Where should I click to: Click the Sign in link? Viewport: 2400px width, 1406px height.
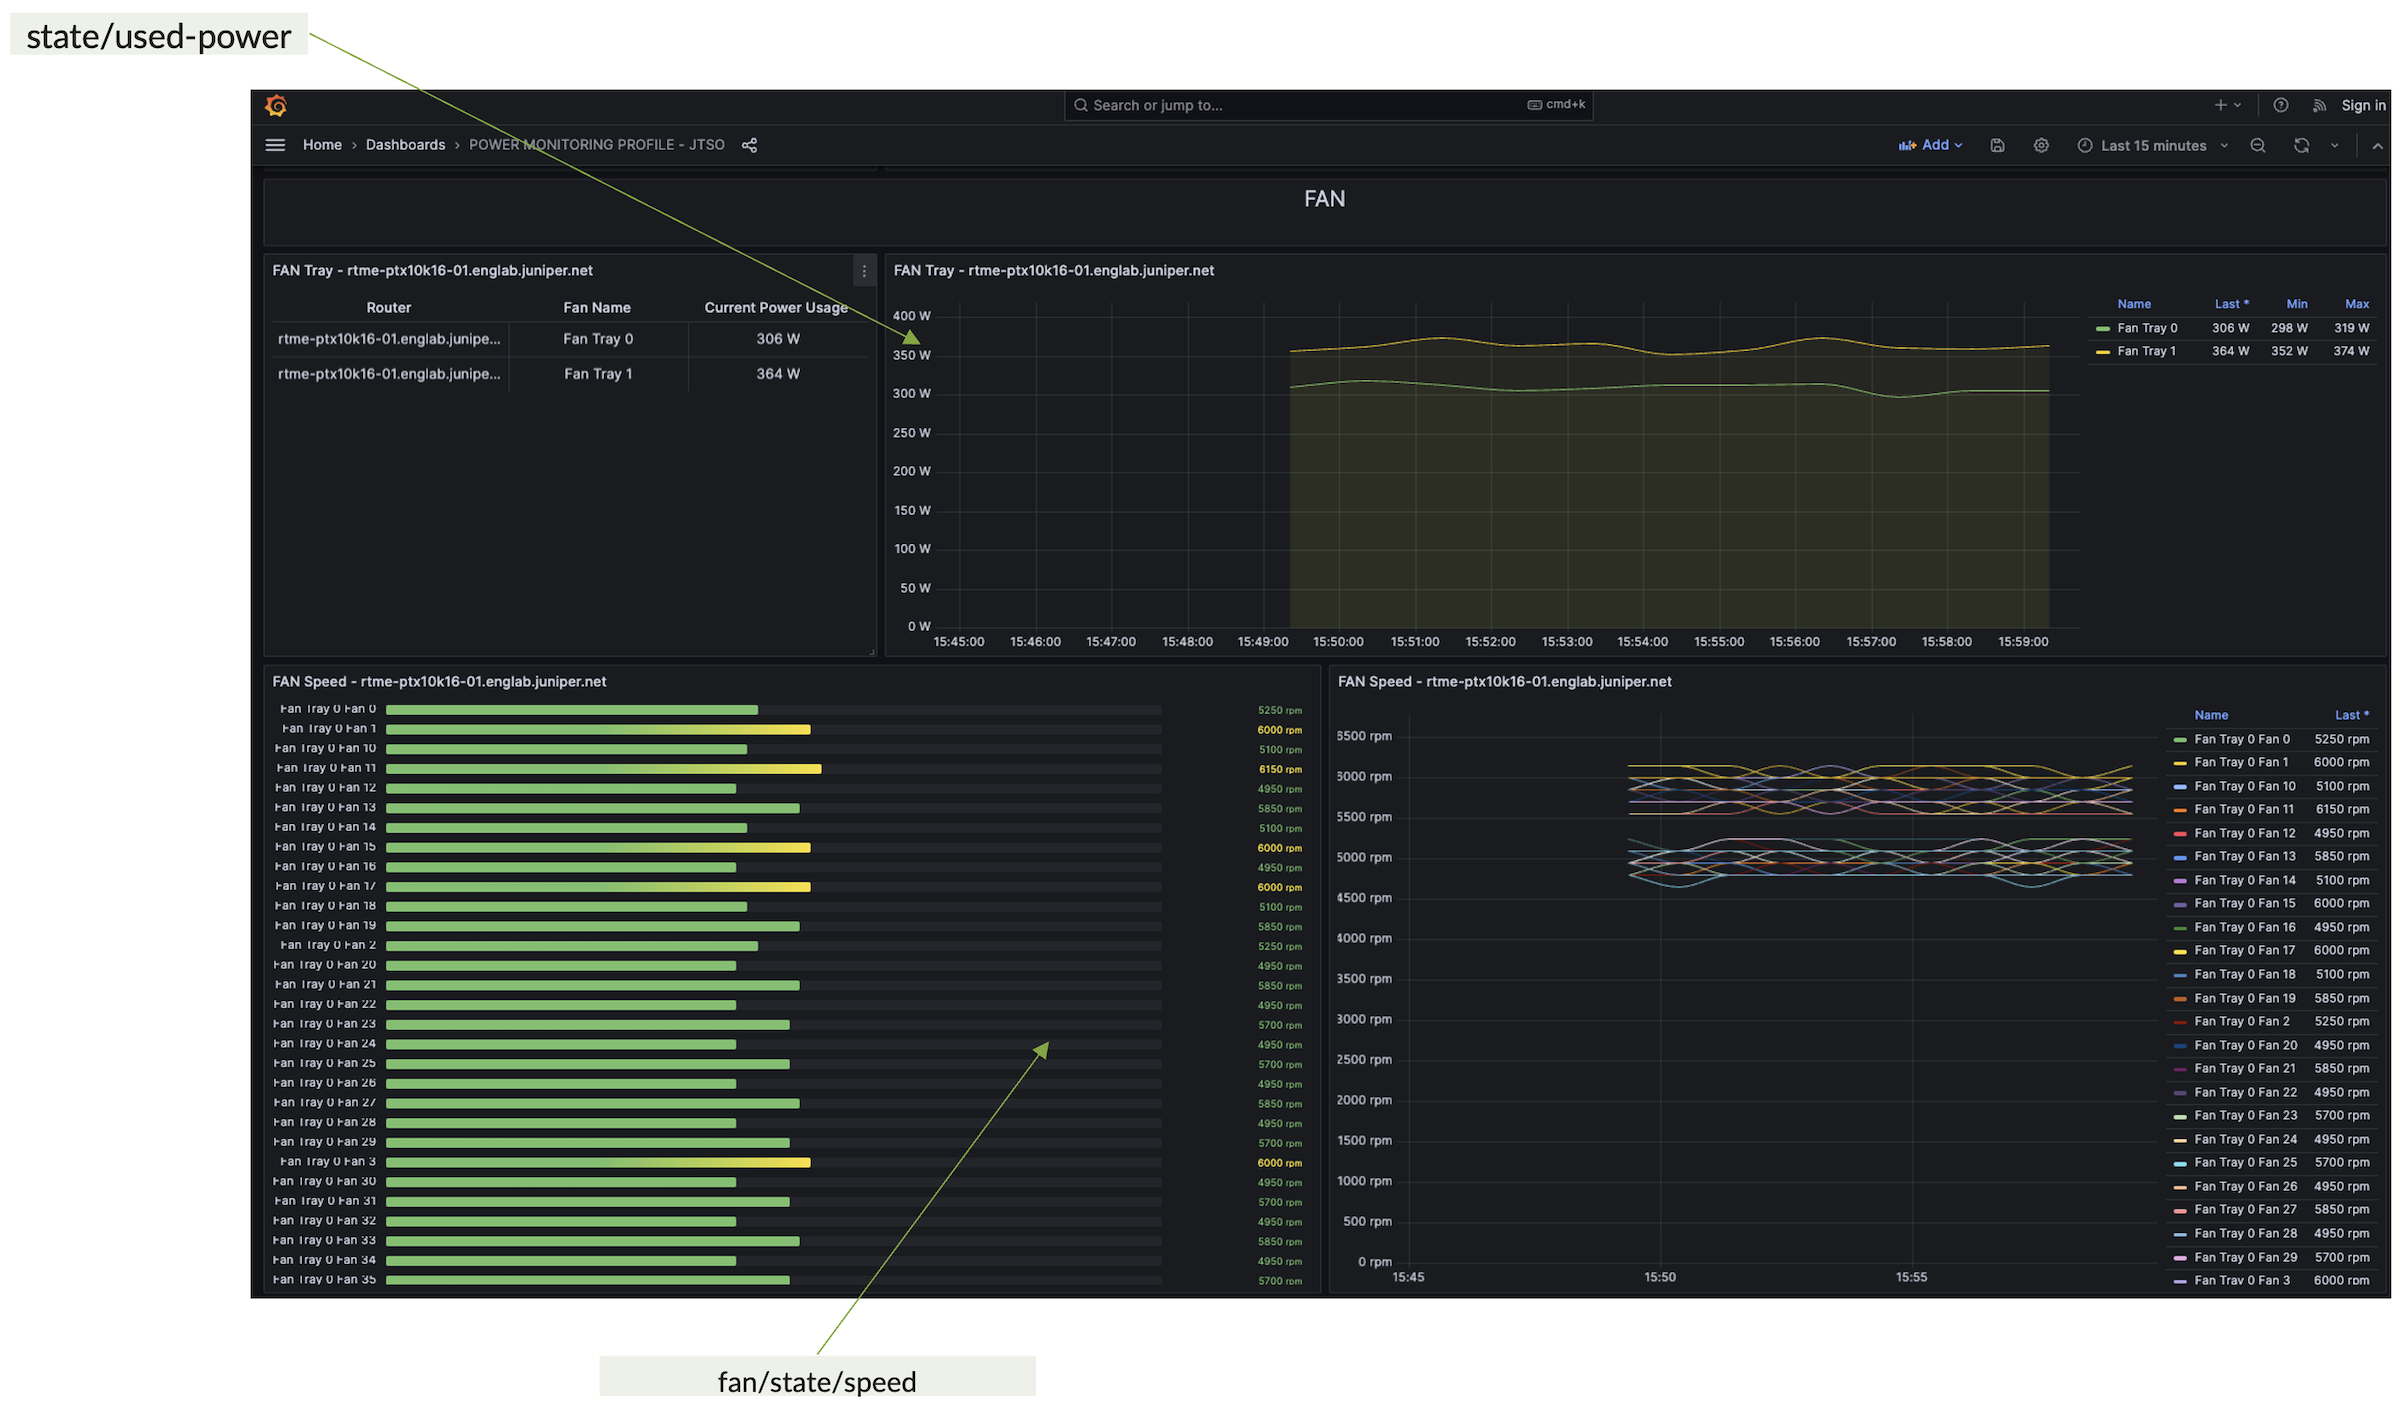click(2363, 105)
